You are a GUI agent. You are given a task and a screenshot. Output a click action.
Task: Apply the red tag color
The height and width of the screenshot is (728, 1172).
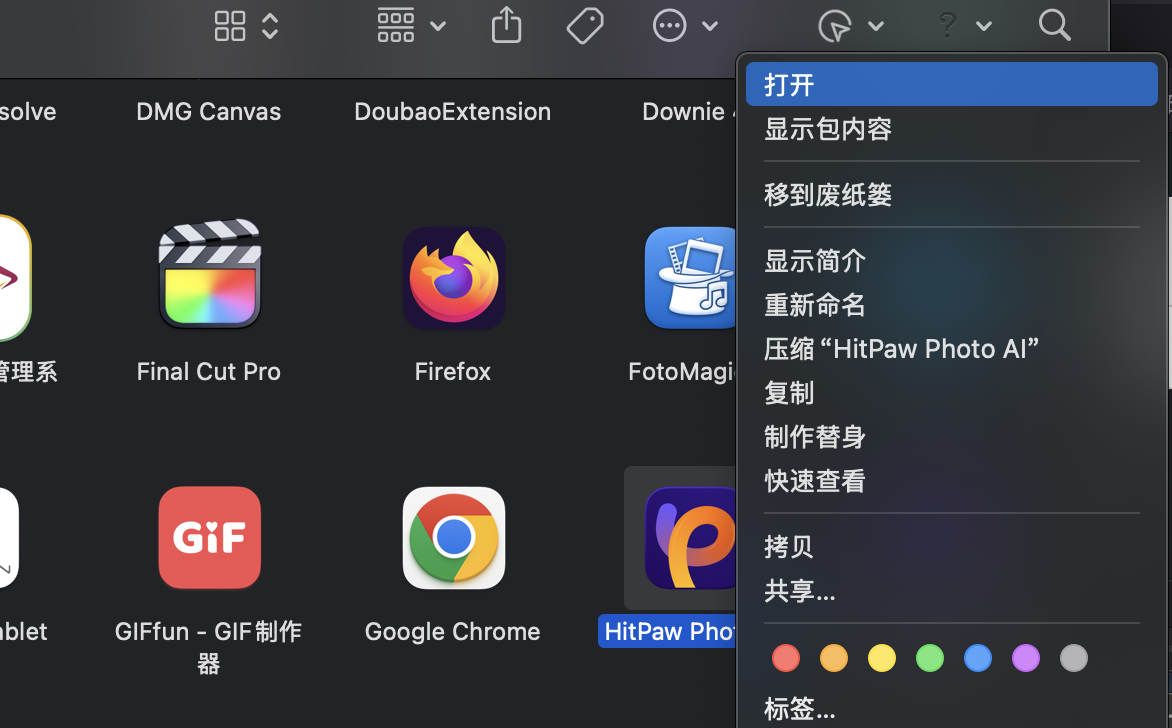click(786, 658)
